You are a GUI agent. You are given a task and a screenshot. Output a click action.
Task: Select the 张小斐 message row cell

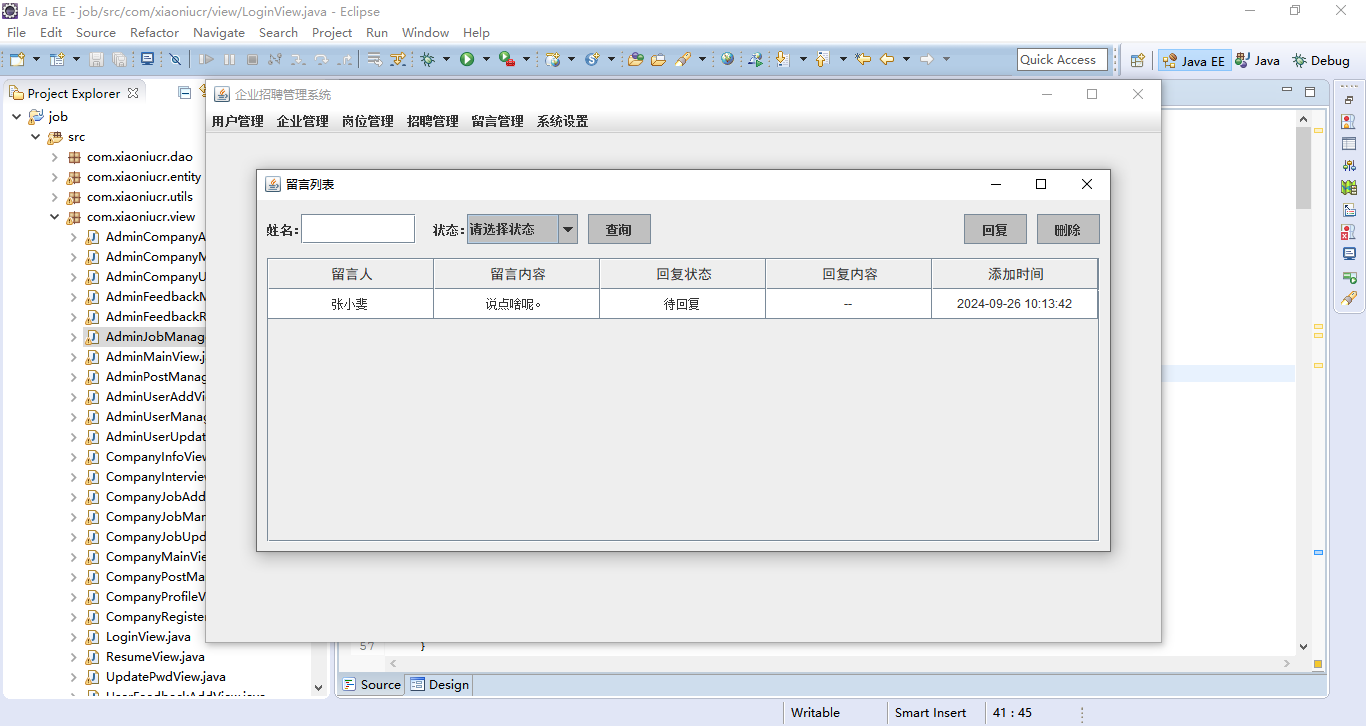(x=350, y=304)
